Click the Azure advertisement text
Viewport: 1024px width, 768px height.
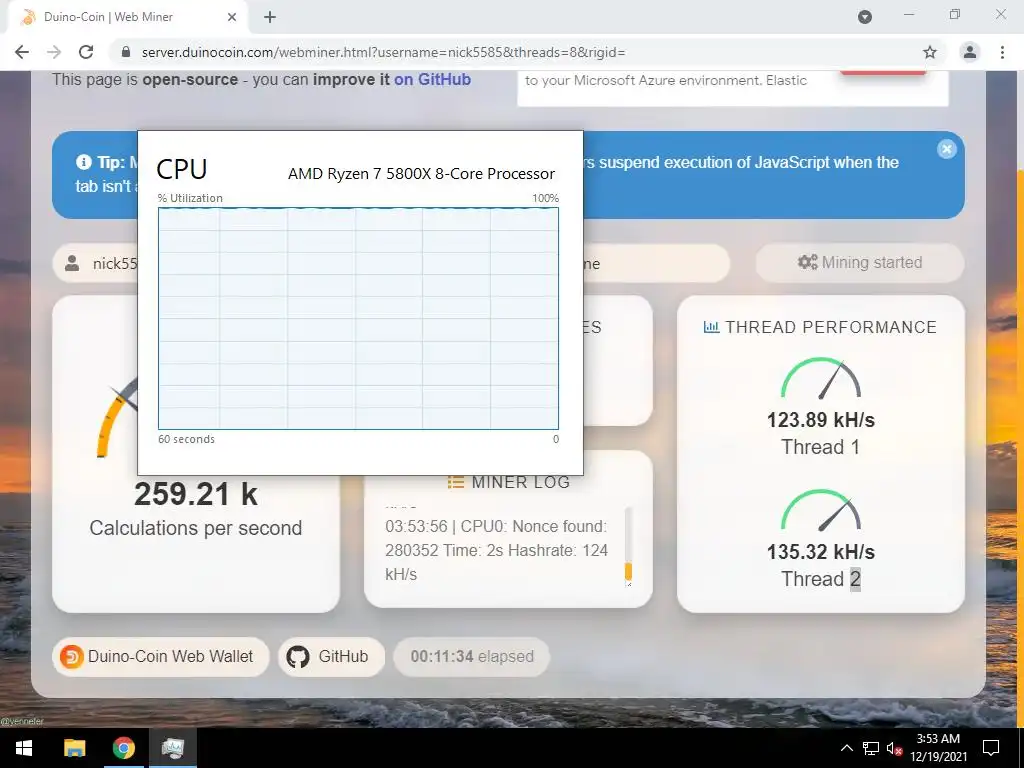[666, 80]
